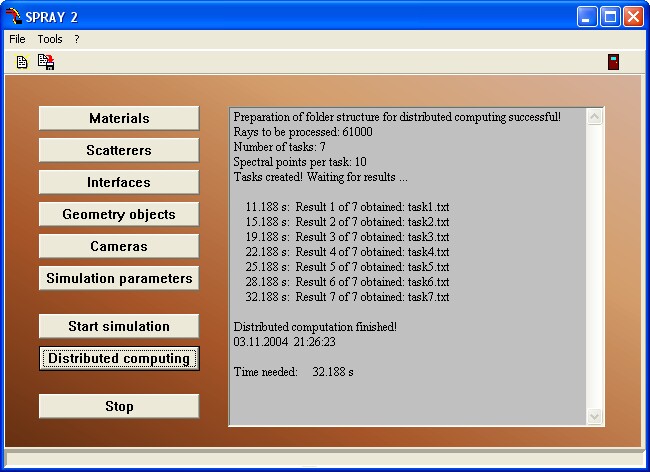650x472 pixels.
Task: Open the ? help menu
Action: pos(77,39)
